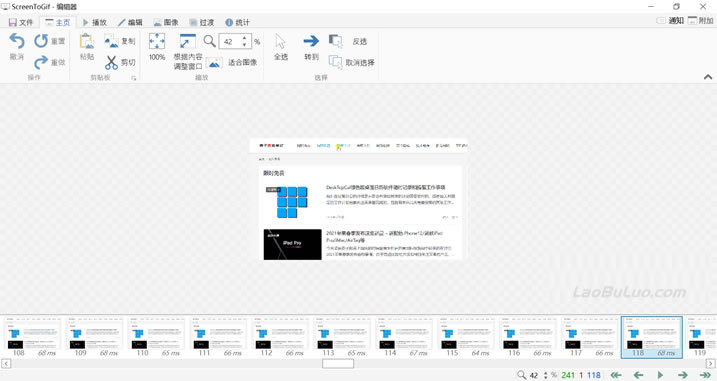Image resolution: width=717 pixels, height=381 pixels.
Task: Click the status bar zoom value 42
Action: pyautogui.click(x=534, y=375)
